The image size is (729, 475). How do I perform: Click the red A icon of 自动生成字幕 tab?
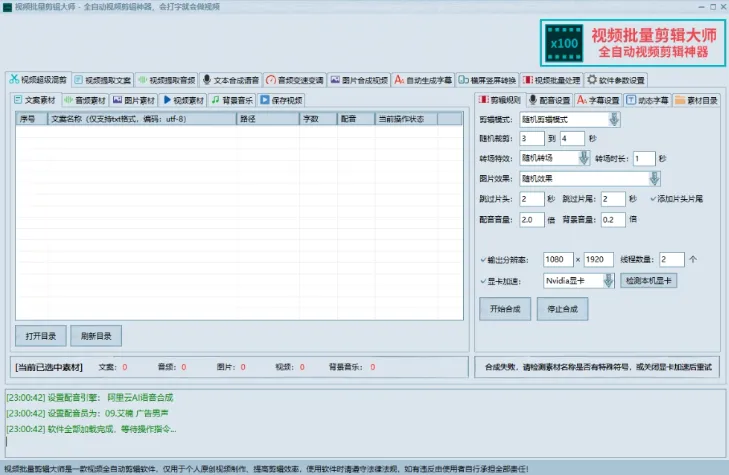click(399, 80)
